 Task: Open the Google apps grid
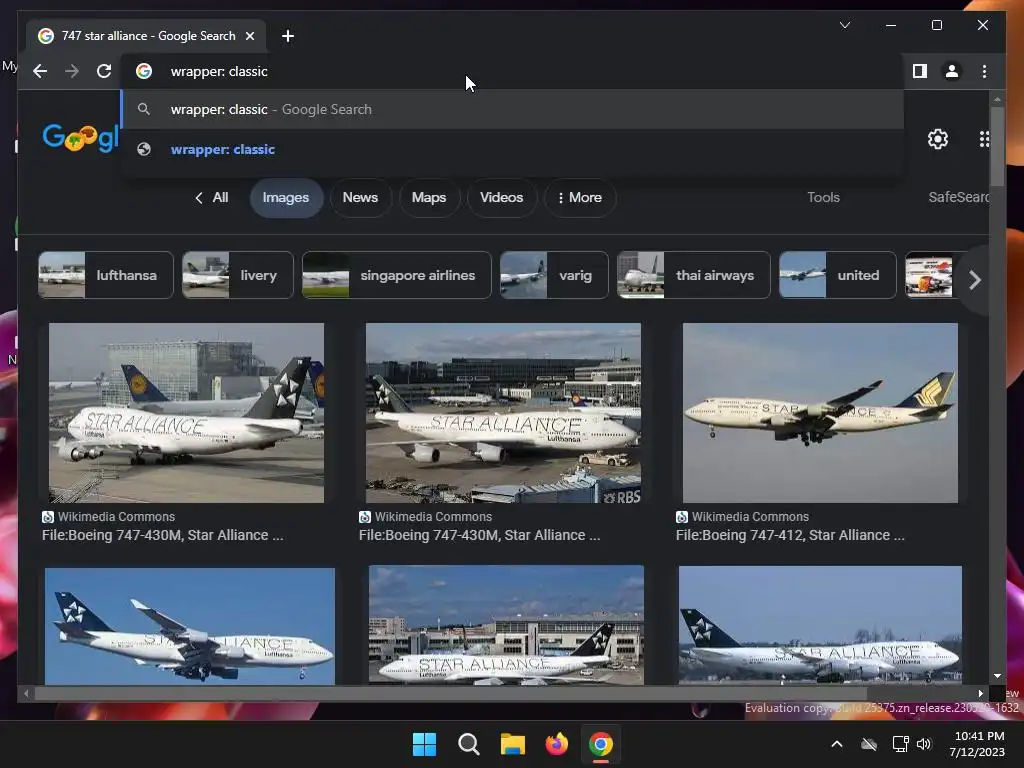[984, 138]
